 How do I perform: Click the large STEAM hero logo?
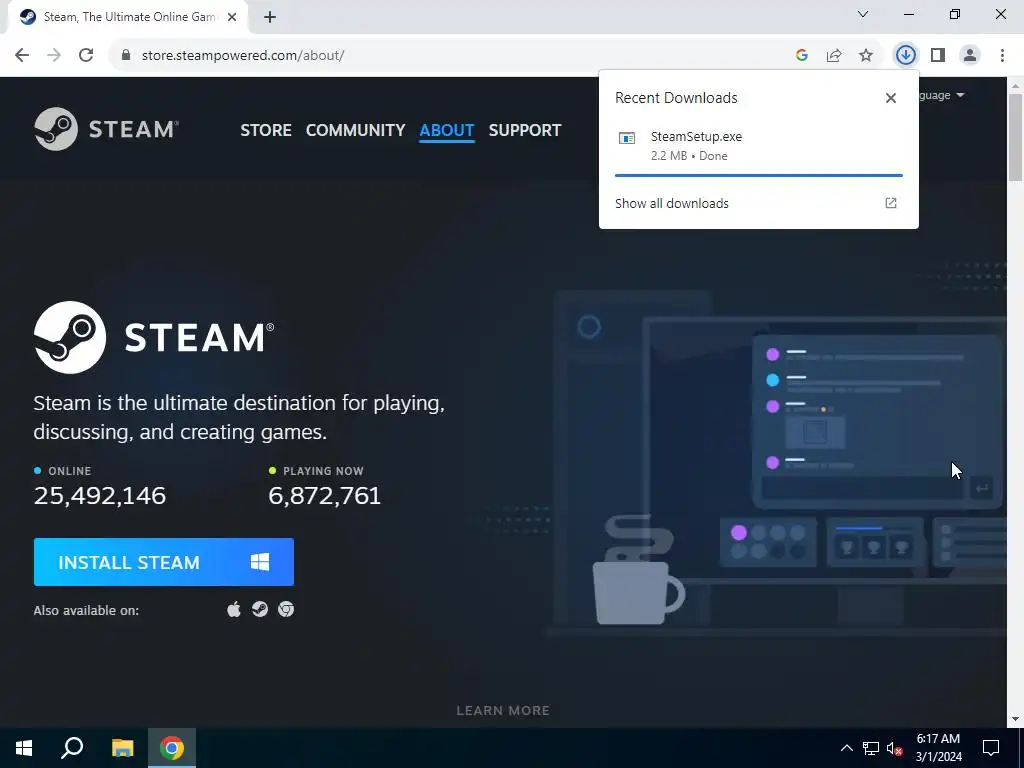tap(154, 338)
